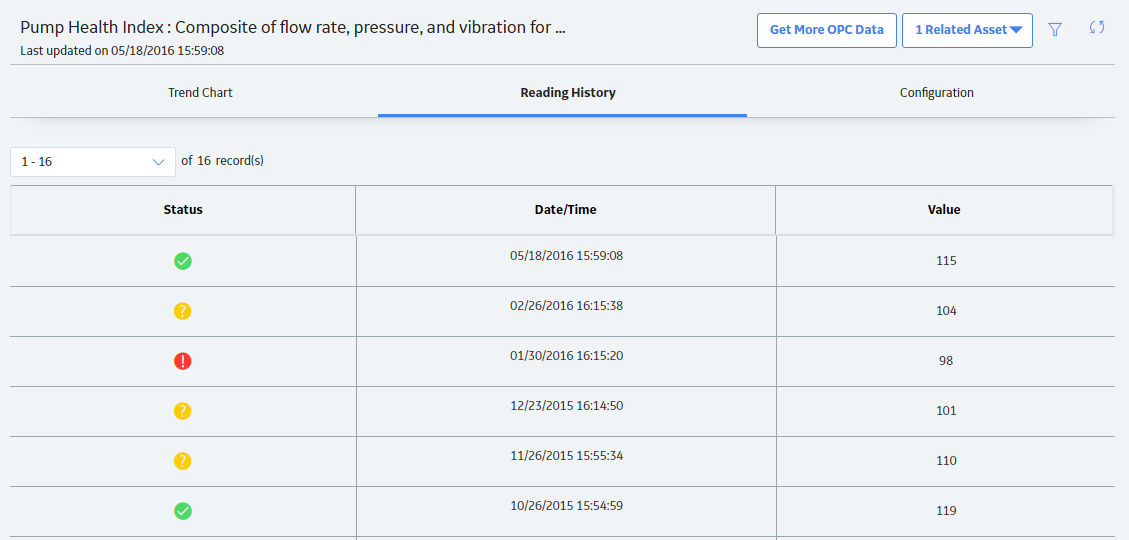The width and height of the screenshot is (1129, 540).
Task: Sort by the Date/Time column header
Action: click(566, 210)
